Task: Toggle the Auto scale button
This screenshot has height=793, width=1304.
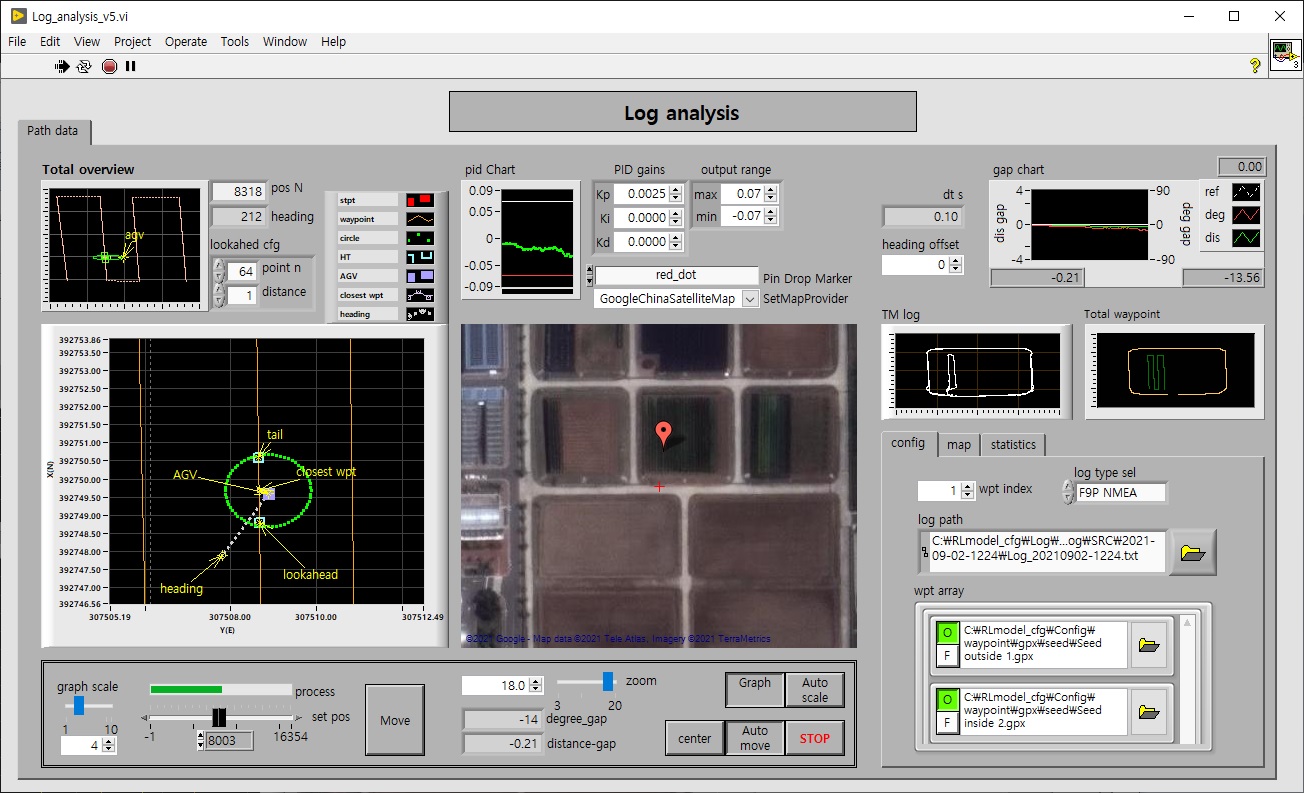Action: click(815, 689)
